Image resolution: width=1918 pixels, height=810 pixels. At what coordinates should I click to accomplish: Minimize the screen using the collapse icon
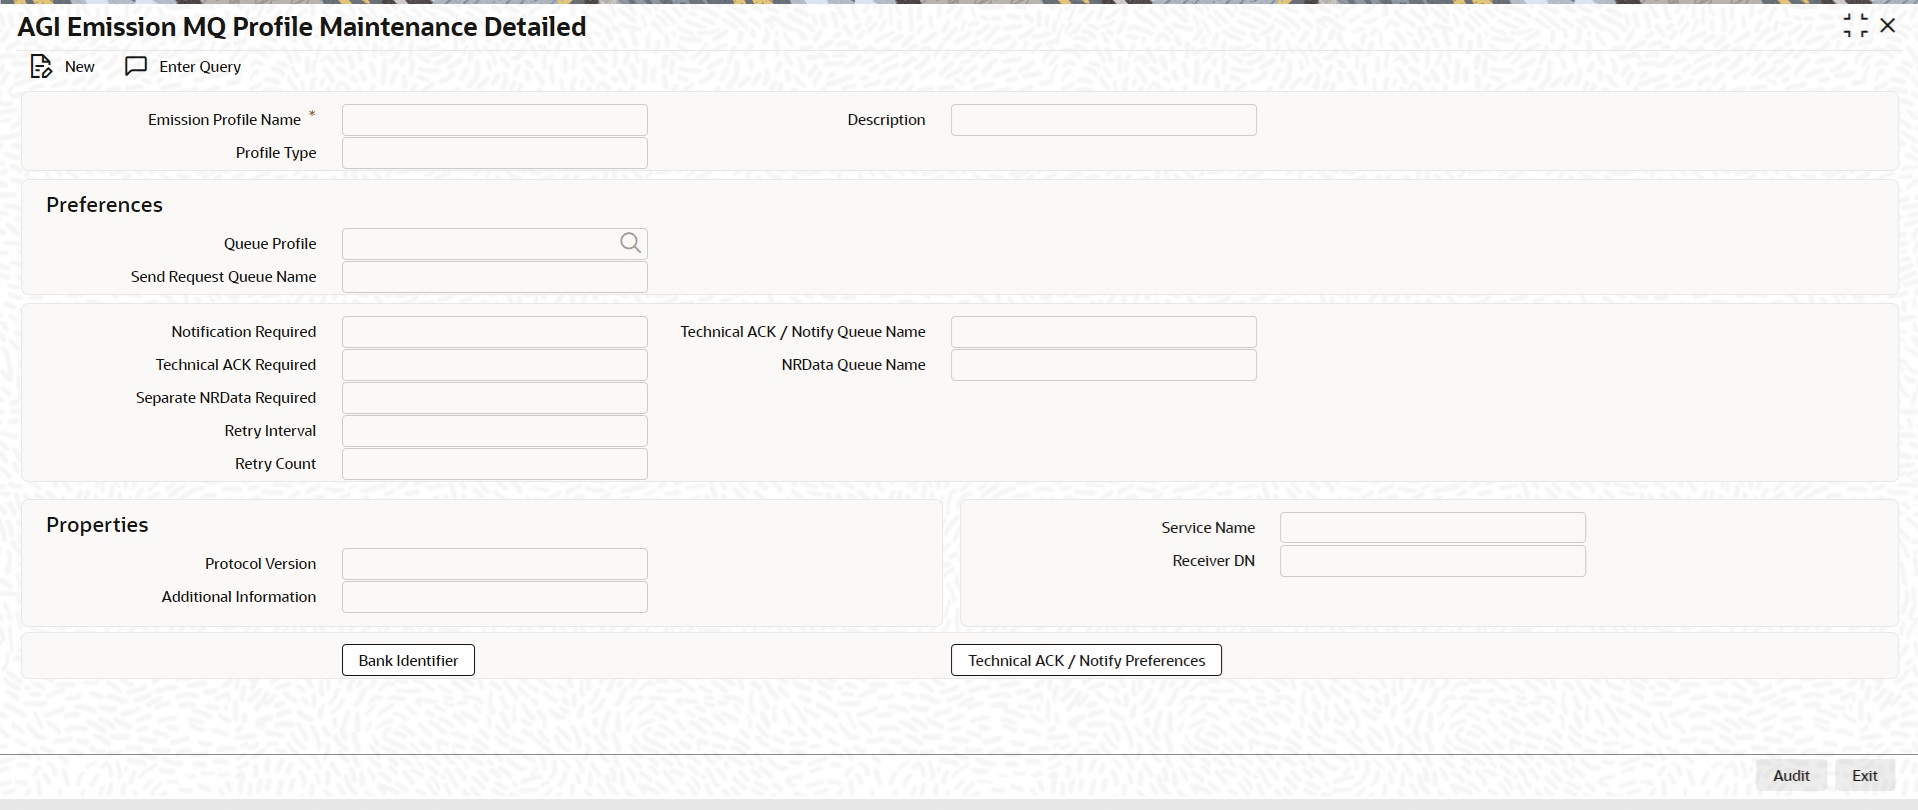(x=1855, y=26)
